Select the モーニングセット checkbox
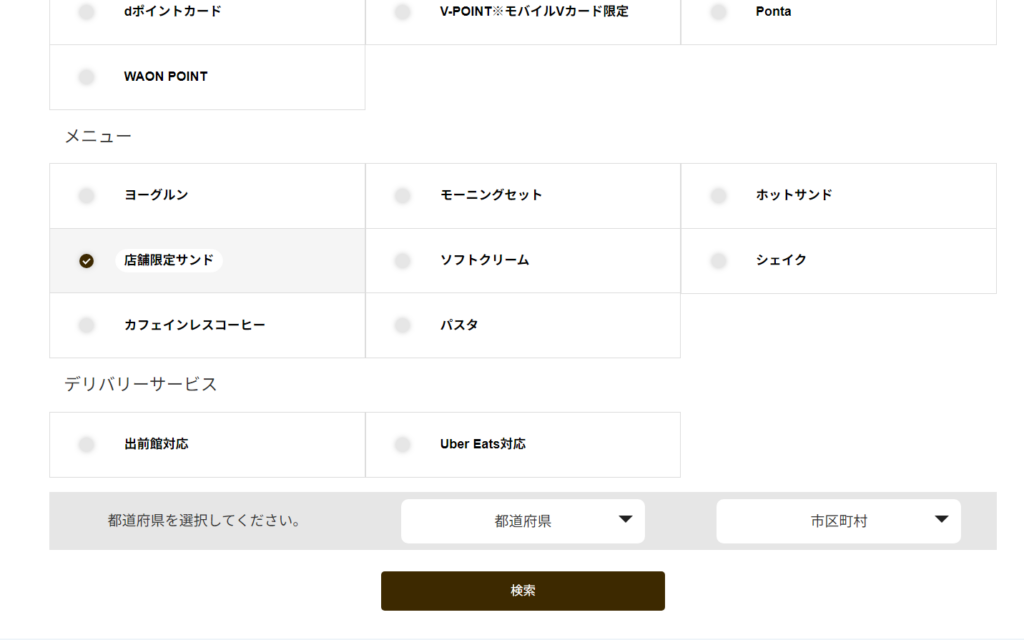 [x=402, y=196]
